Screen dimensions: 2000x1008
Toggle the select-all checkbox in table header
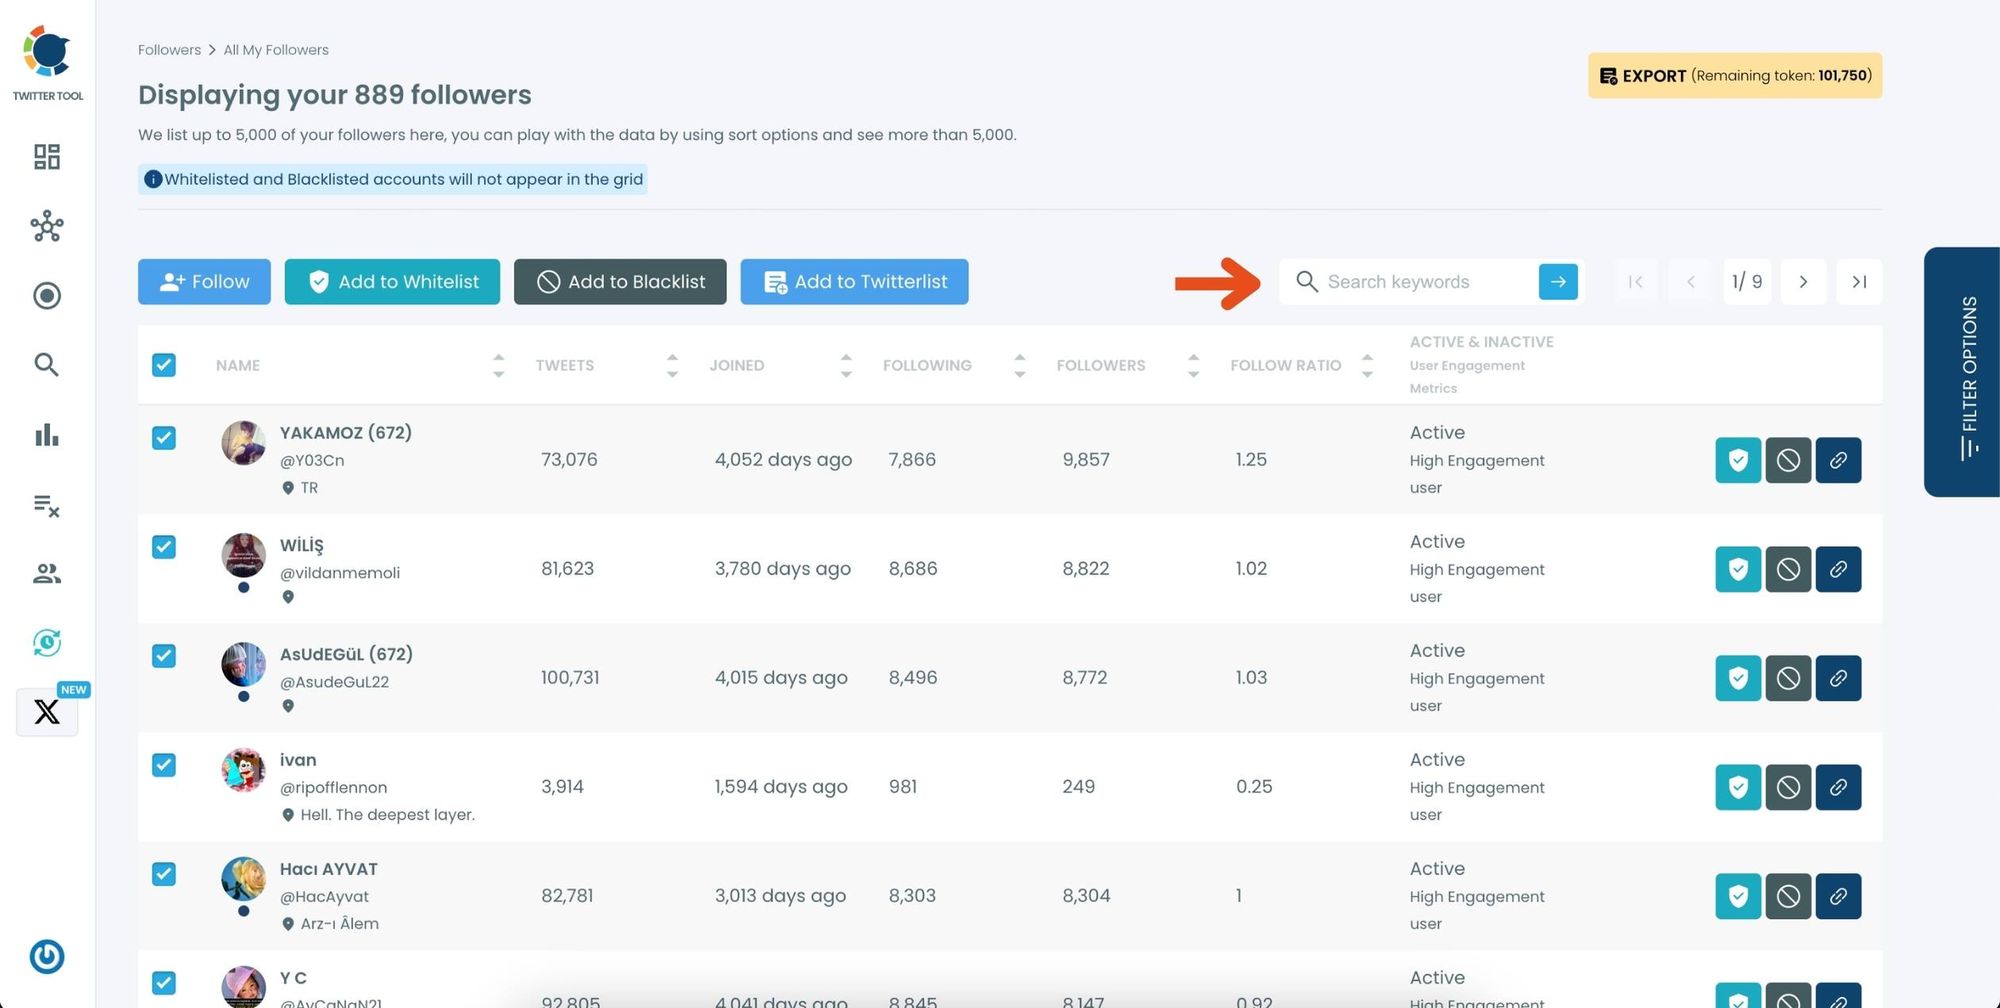pyautogui.click(x=164, y=365)
